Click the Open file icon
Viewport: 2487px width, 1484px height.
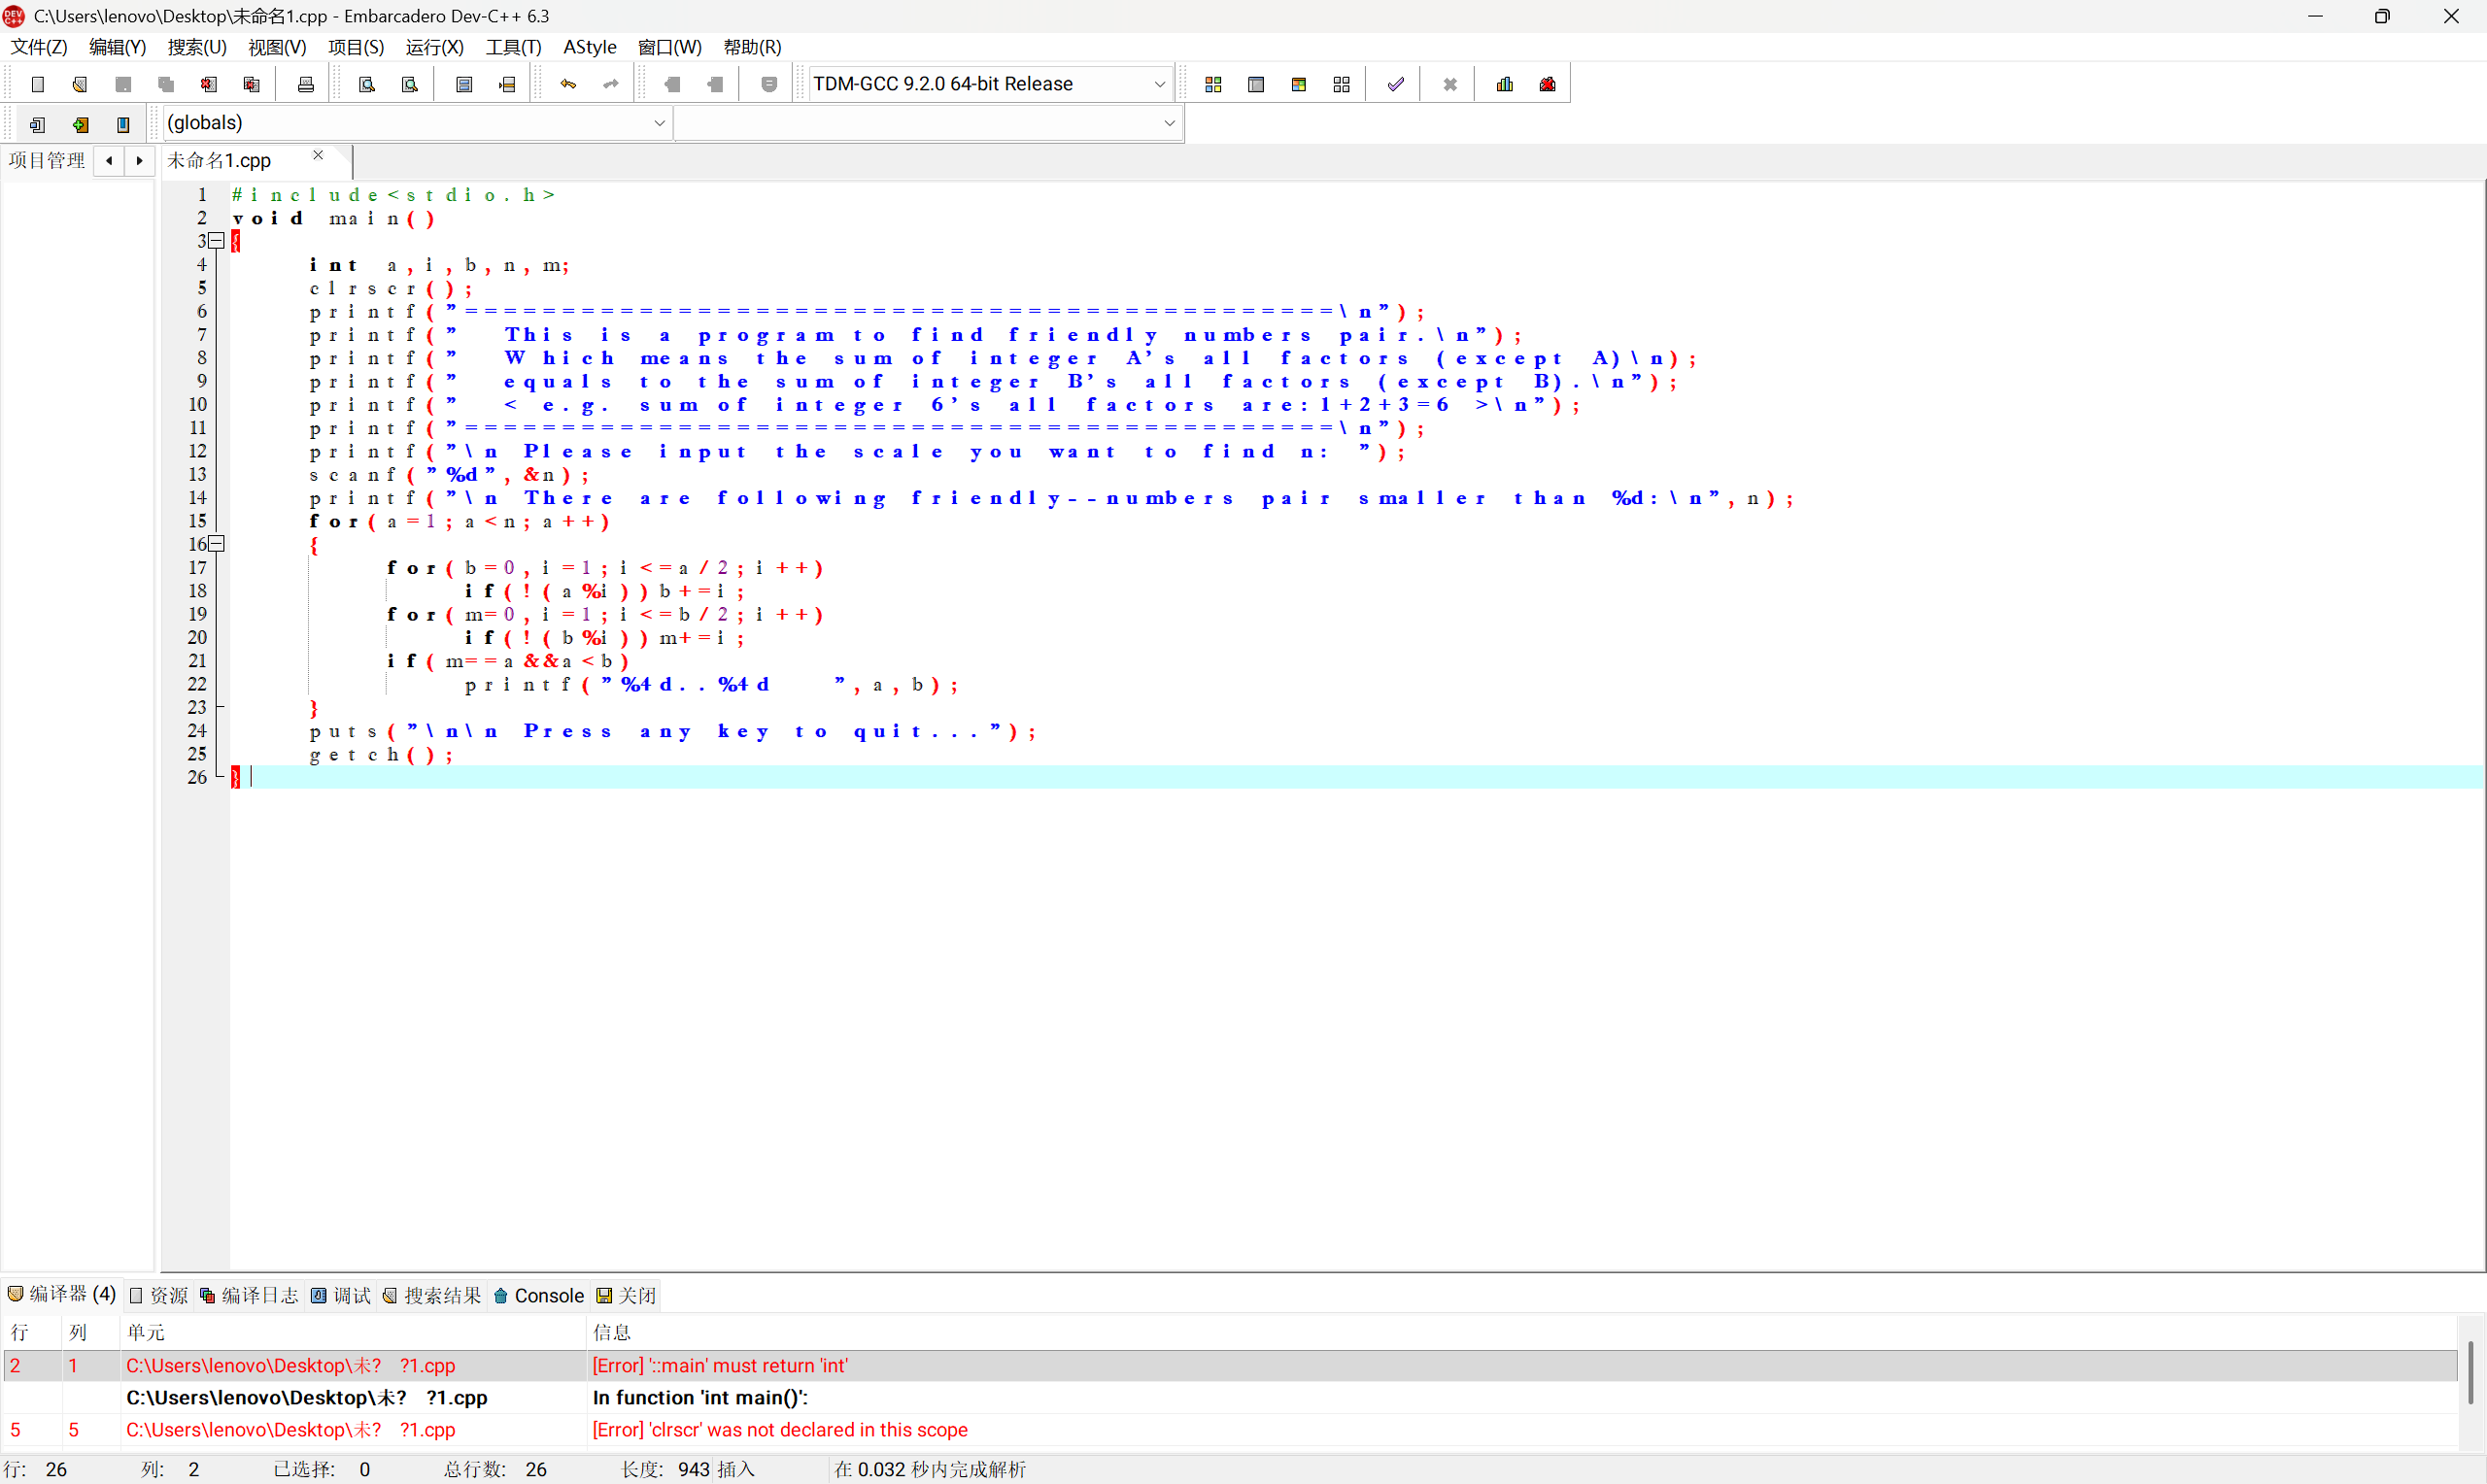pos(80,85)
